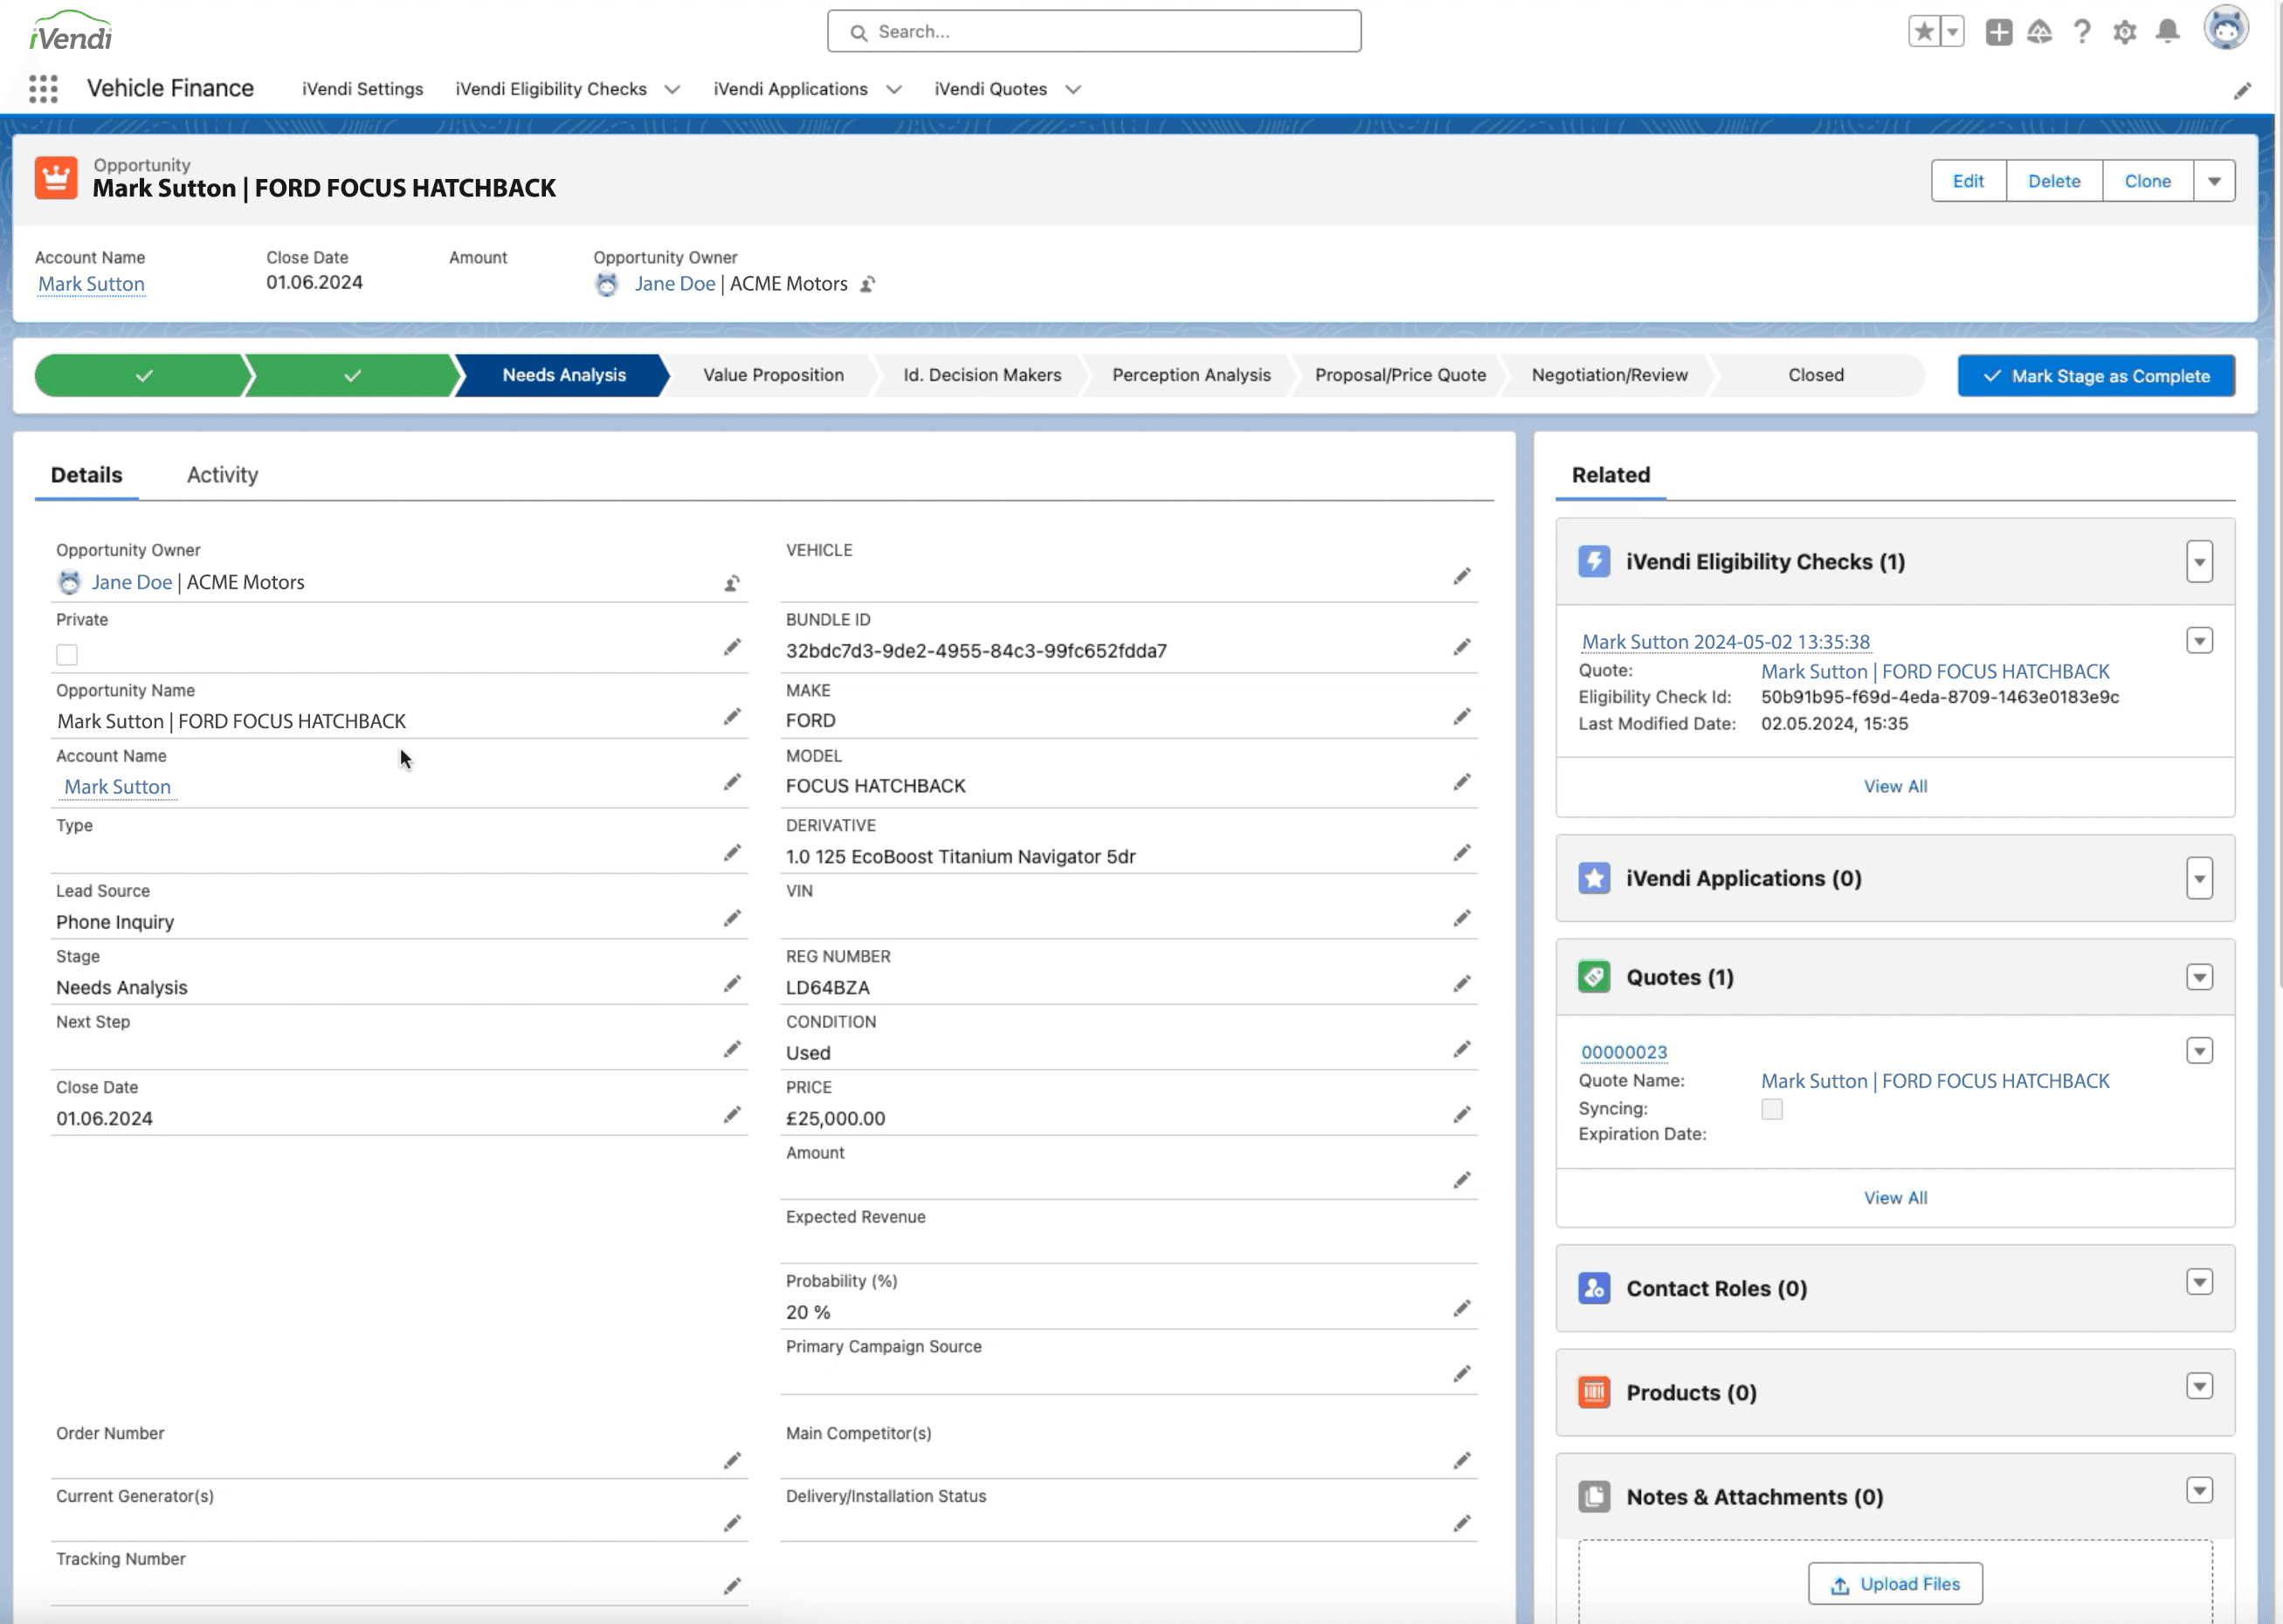2283x1624 pixels.
Task: Select the Details tab
Action: coord(87,475)
